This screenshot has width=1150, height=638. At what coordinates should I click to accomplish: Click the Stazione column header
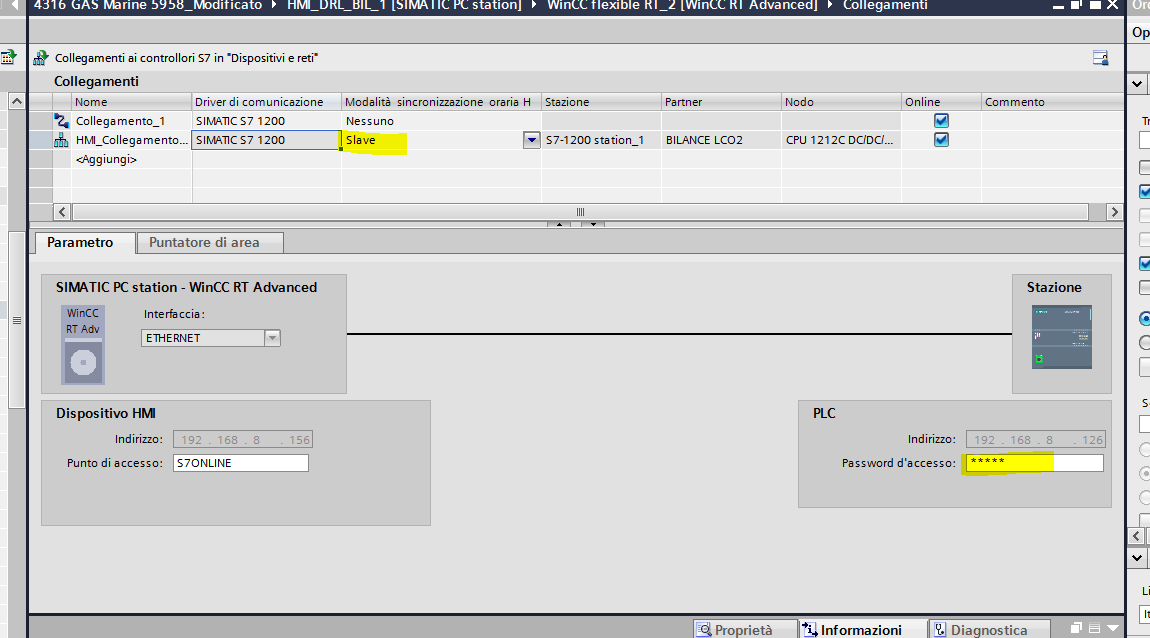(601, 102)
